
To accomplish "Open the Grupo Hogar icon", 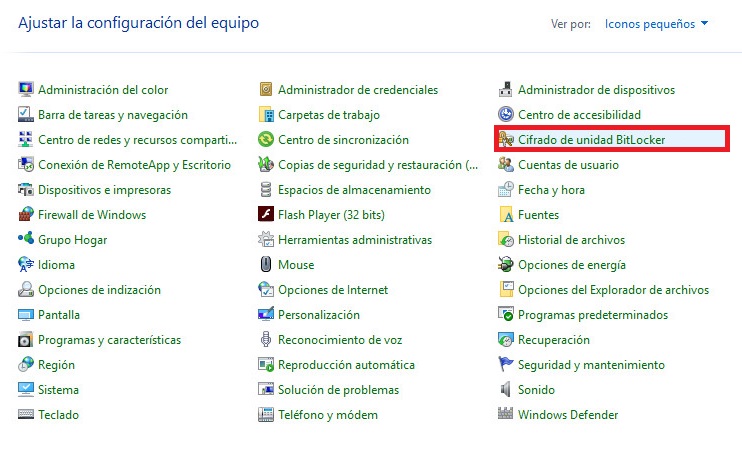I will pos(26,238).
